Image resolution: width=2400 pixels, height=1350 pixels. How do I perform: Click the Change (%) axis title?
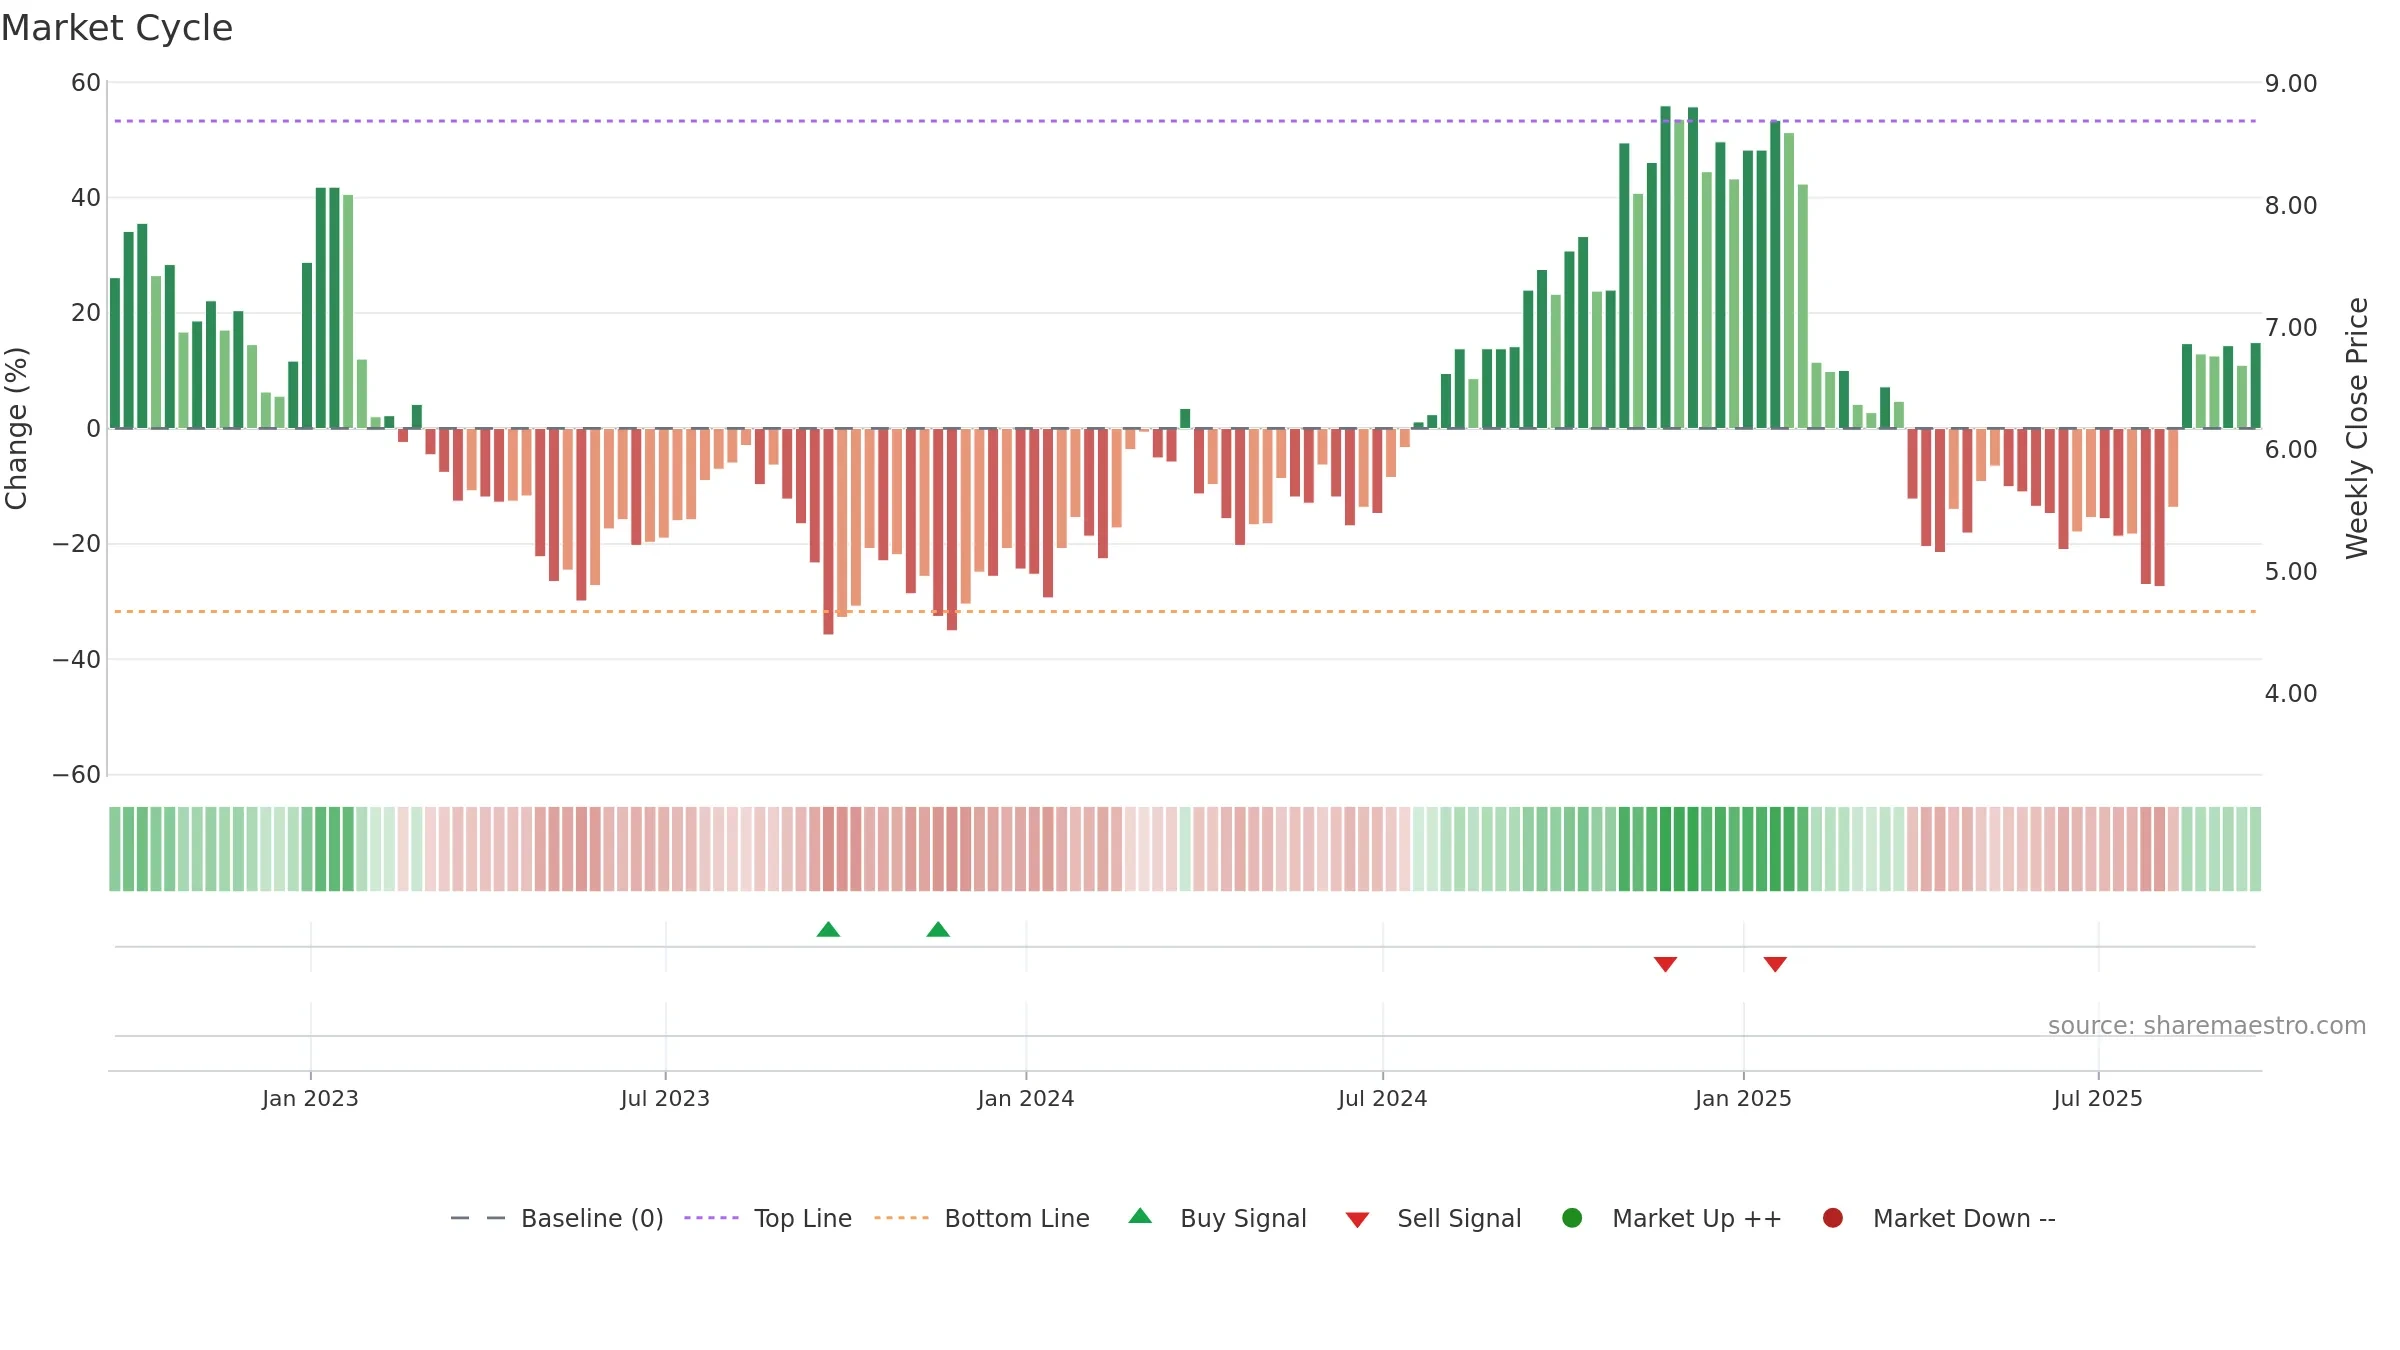(16, 428)
